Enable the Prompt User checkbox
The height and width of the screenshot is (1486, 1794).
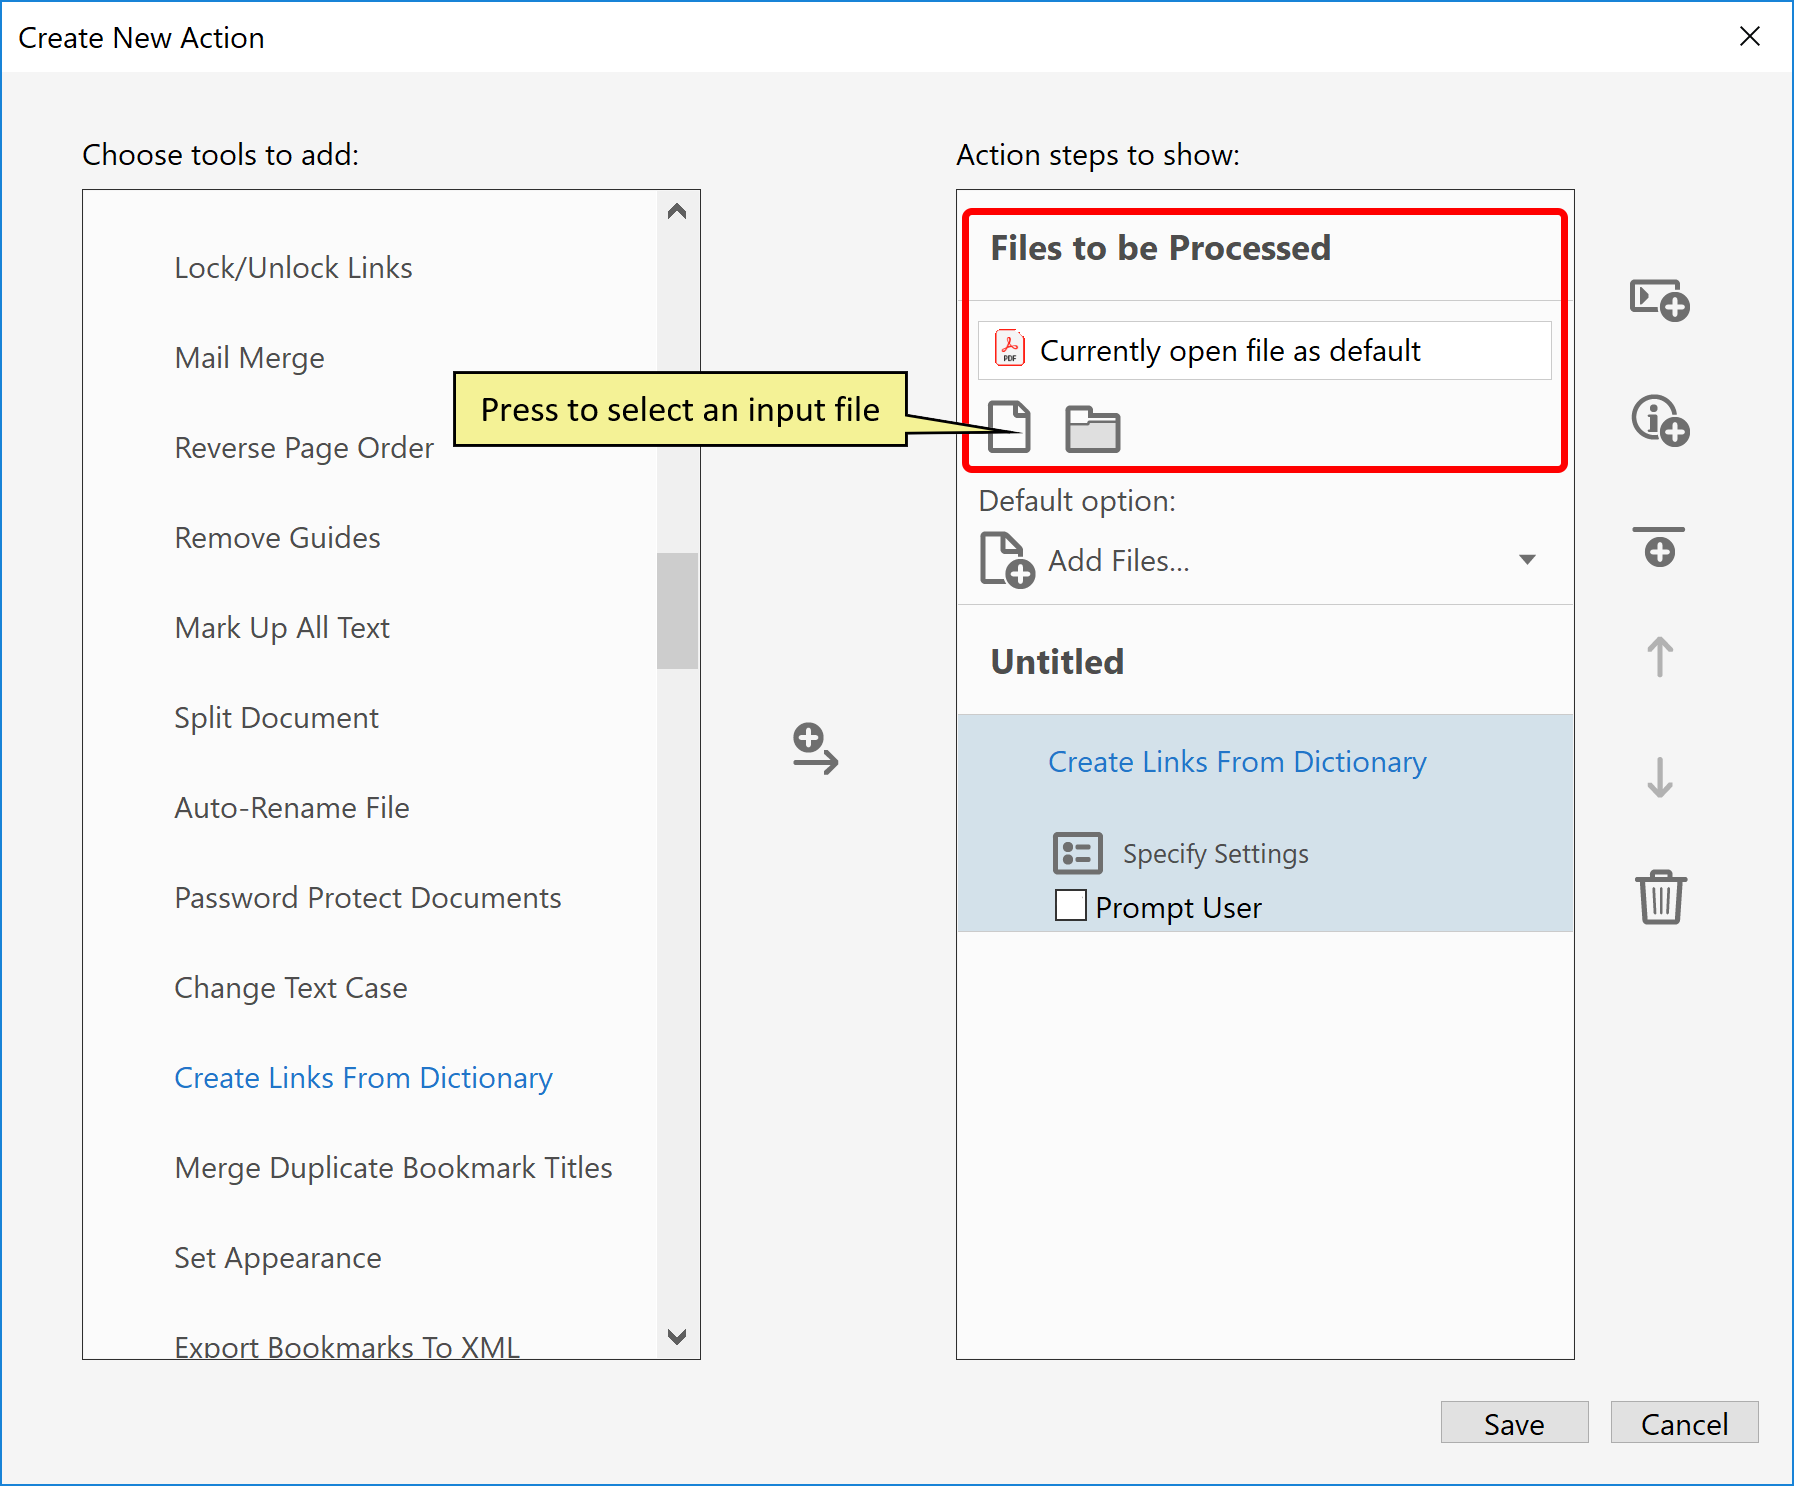[1069, 905]
